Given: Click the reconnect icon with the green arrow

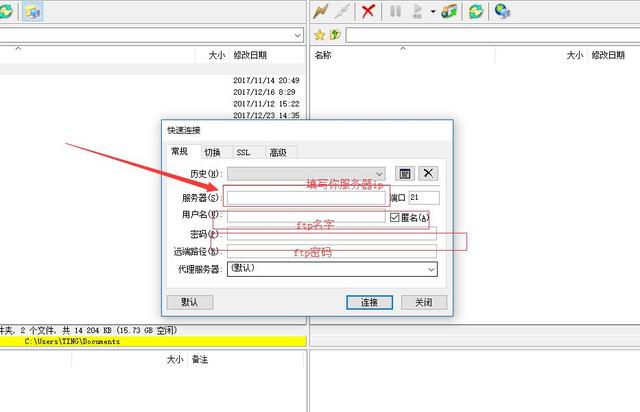Looking at the screenshot, I should click(449, 11).
